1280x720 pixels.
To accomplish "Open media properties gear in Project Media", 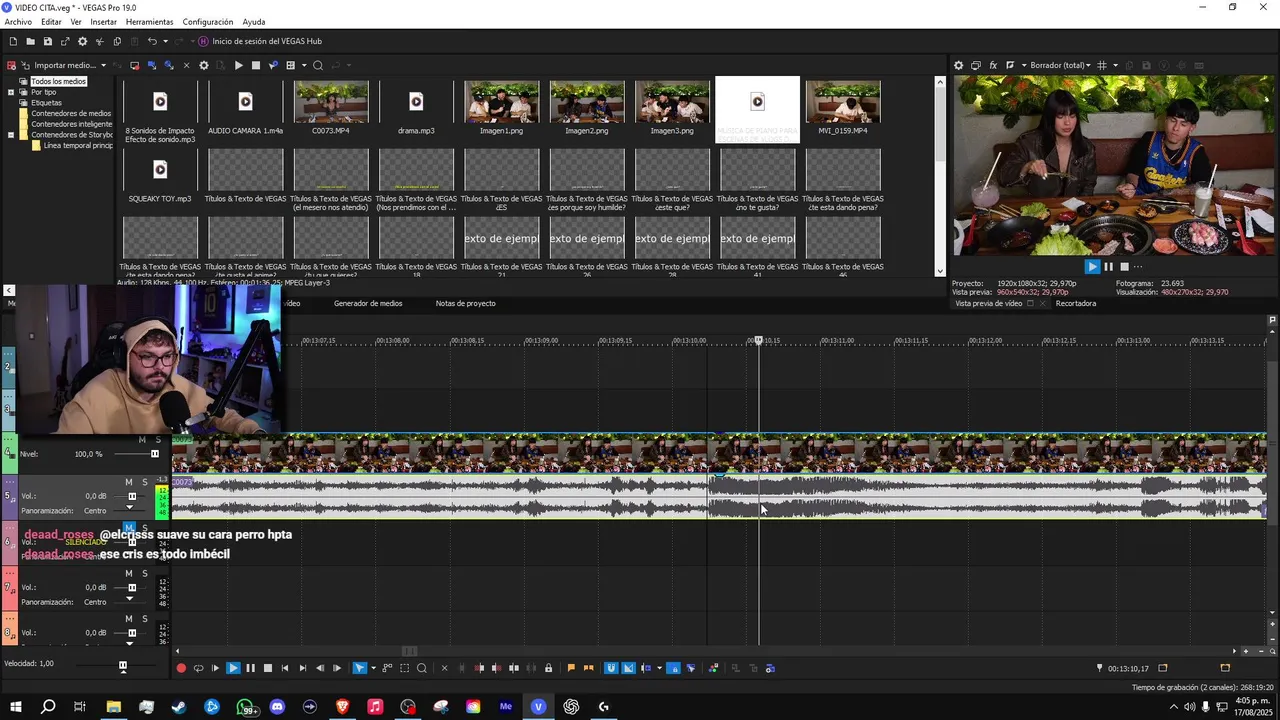I will [204, 65].
